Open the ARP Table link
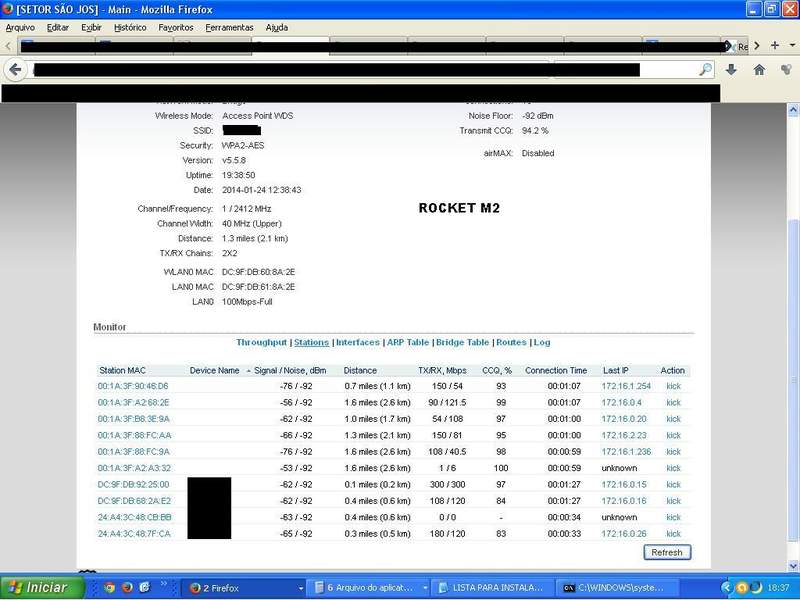The image size is (800, 600). click(408, 342)
